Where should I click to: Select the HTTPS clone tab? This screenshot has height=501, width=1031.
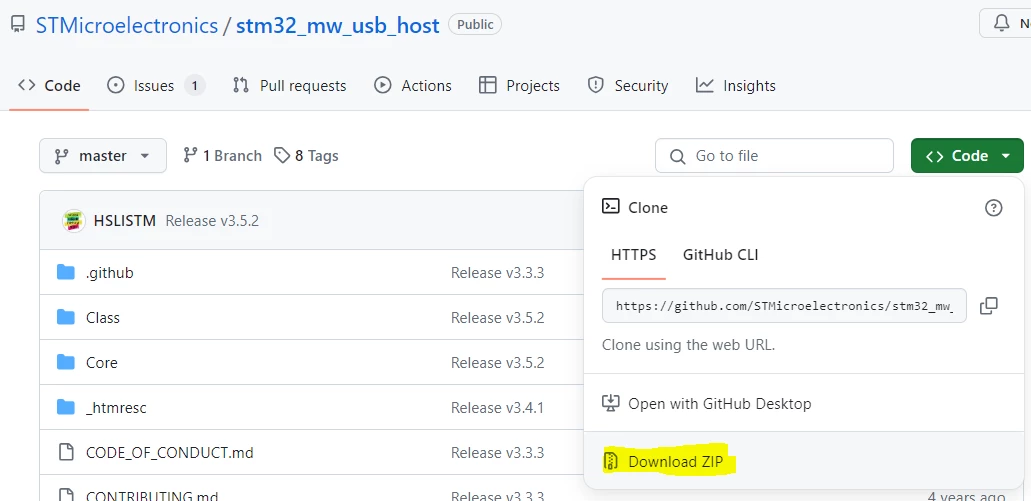634,255
